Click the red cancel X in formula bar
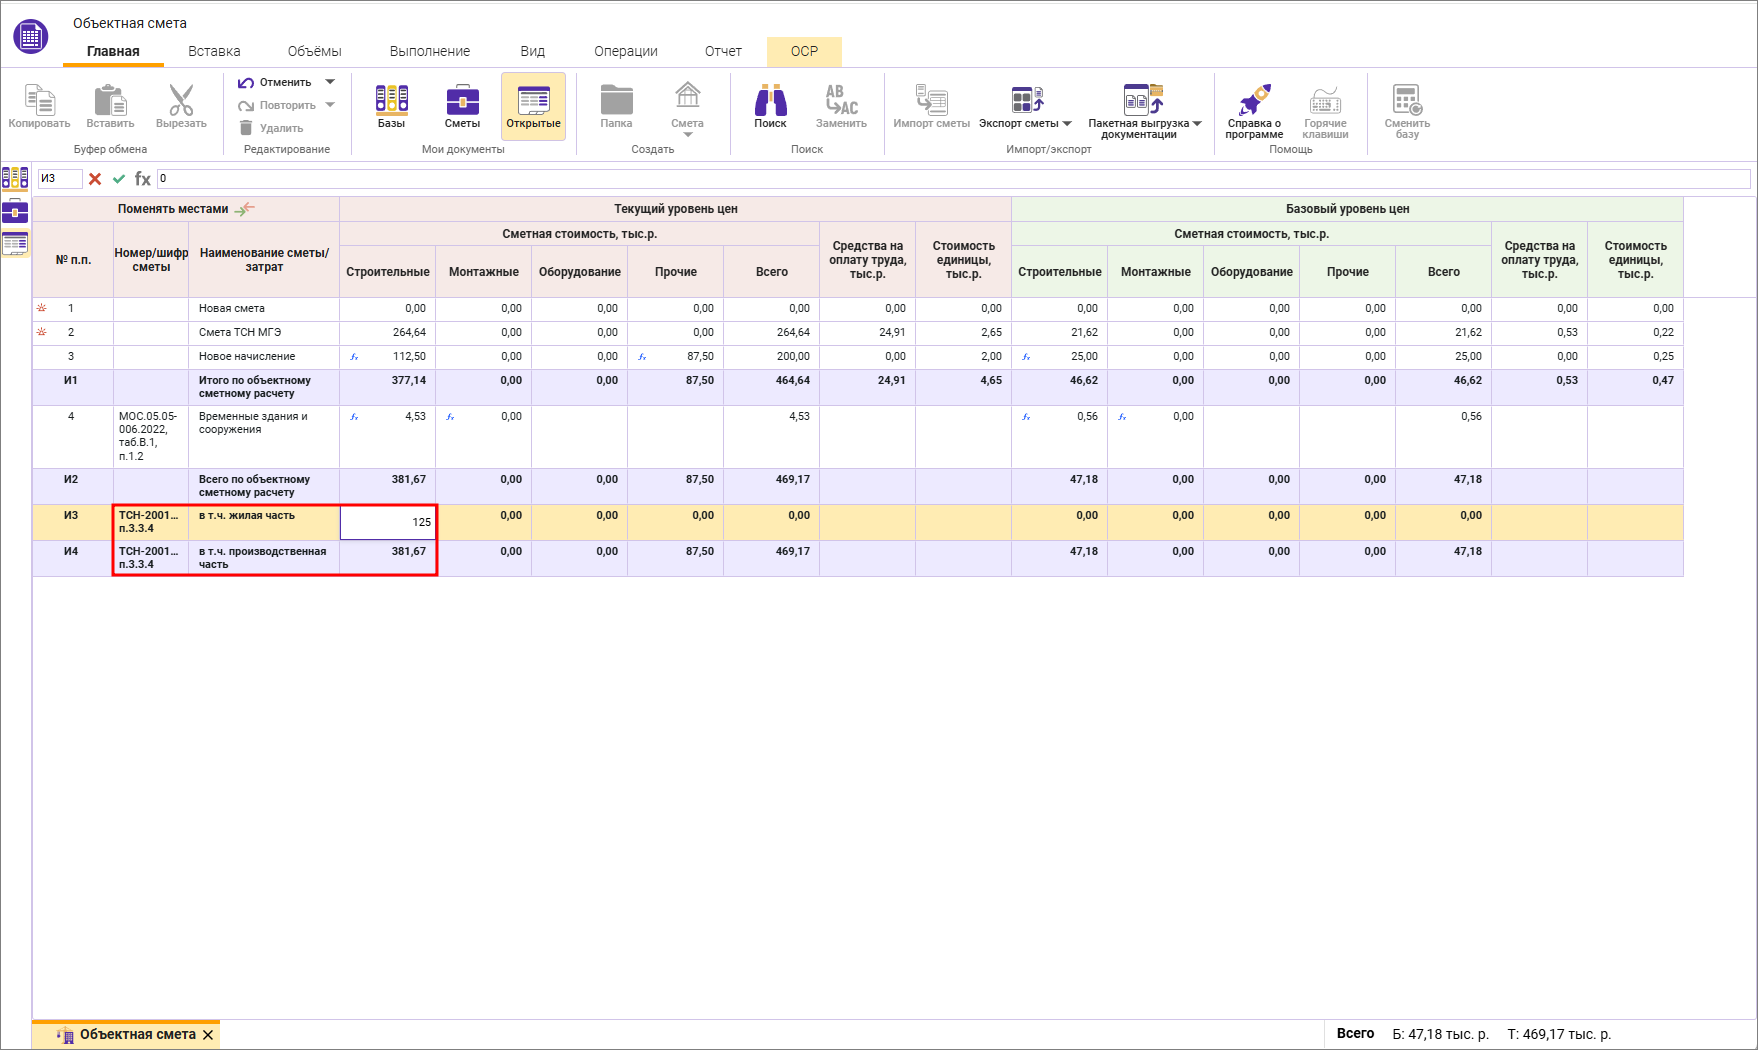Screen dimensions: 1758x1050 click(x=95, y=179)
